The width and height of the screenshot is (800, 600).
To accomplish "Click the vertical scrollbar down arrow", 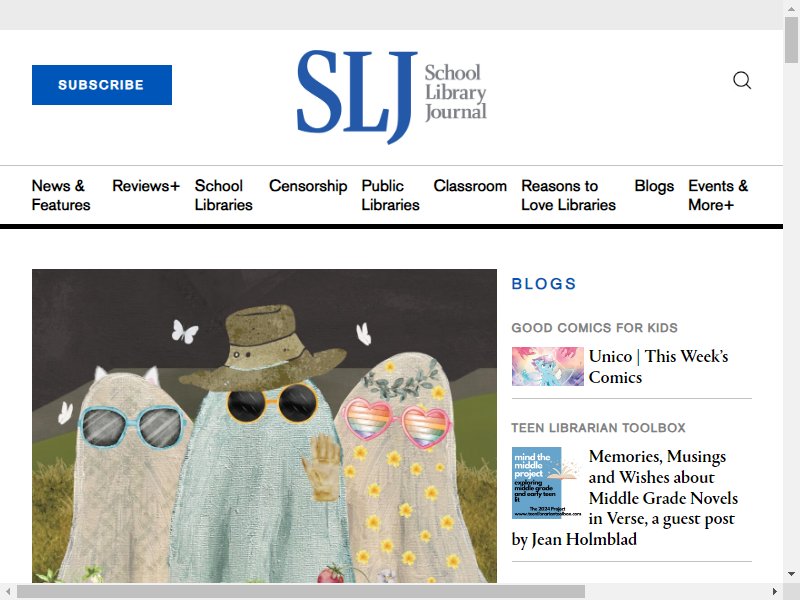I will (x=791, y=574).
